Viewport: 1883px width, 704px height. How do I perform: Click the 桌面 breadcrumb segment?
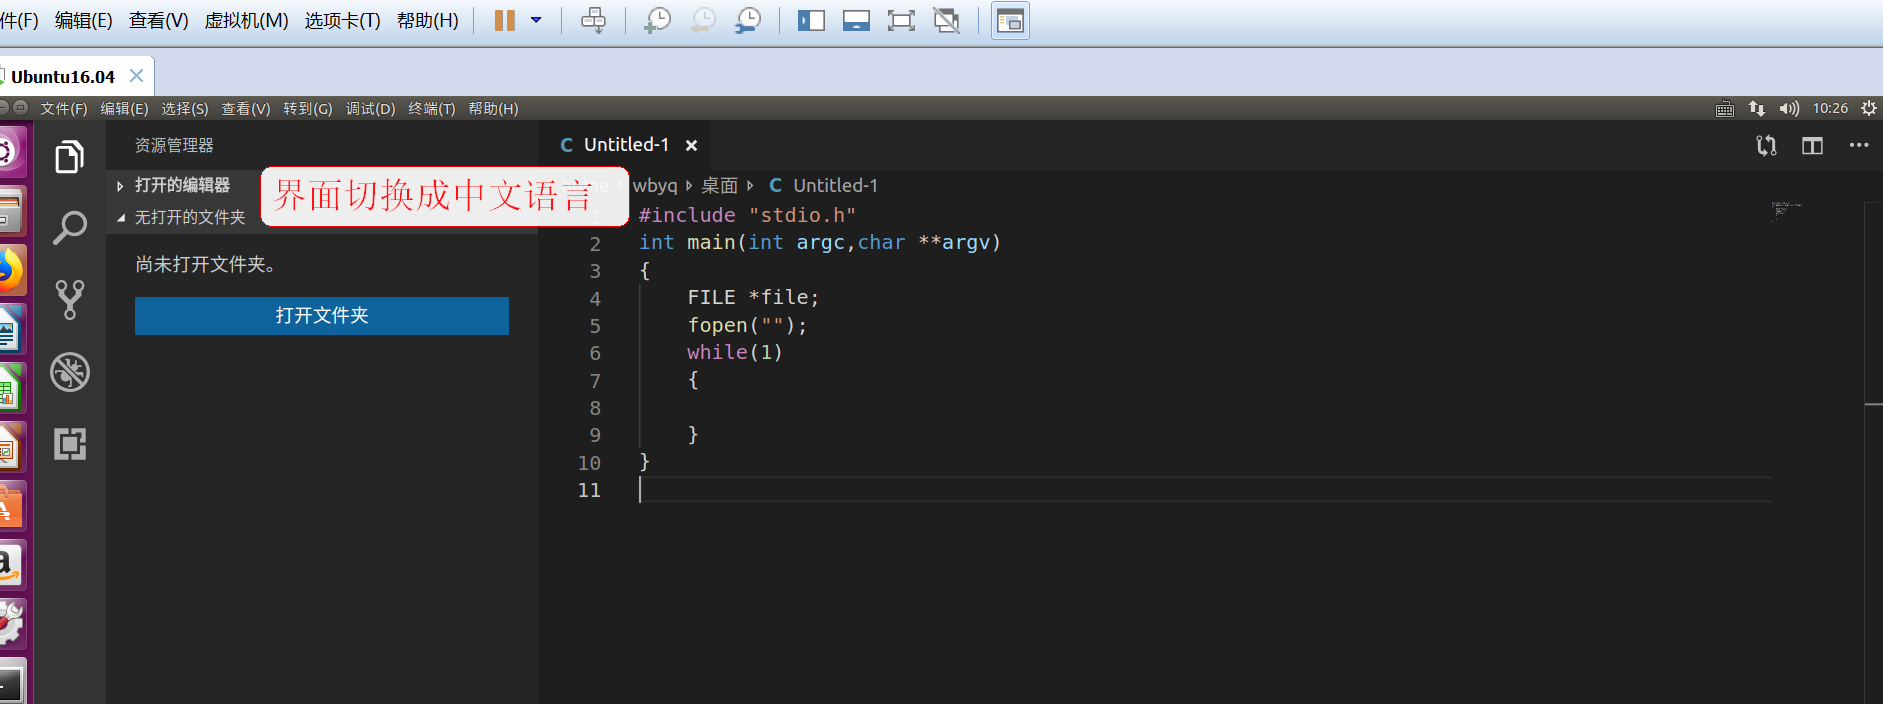(x=719, y=186)
